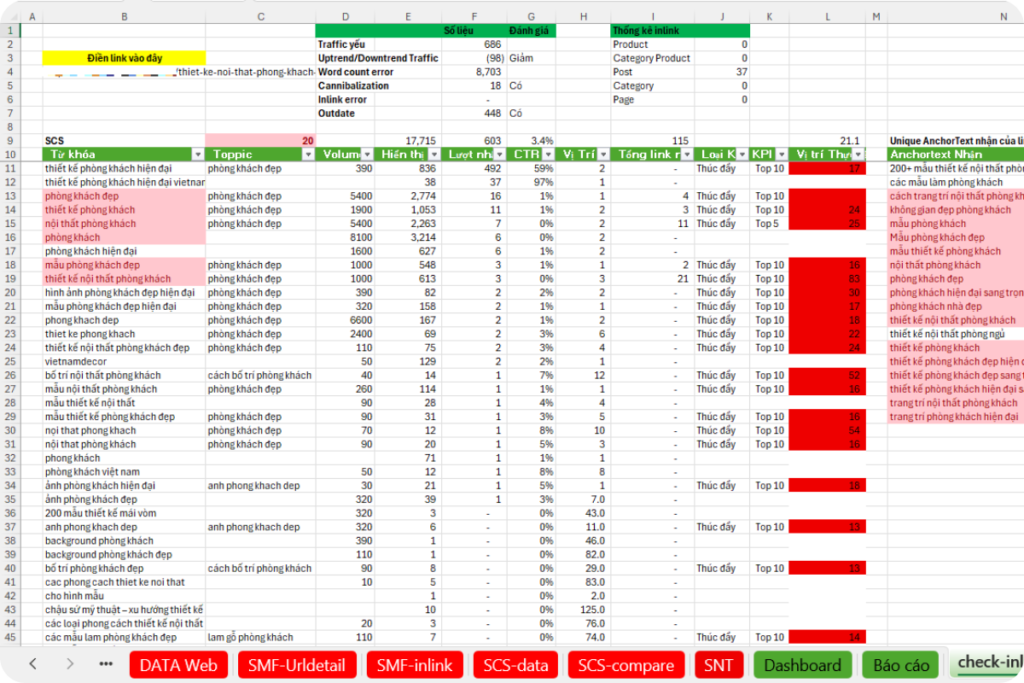Open the check-inlink sheet tab
This screenshot has width=1024, height=683.
(x=987, y=662)
